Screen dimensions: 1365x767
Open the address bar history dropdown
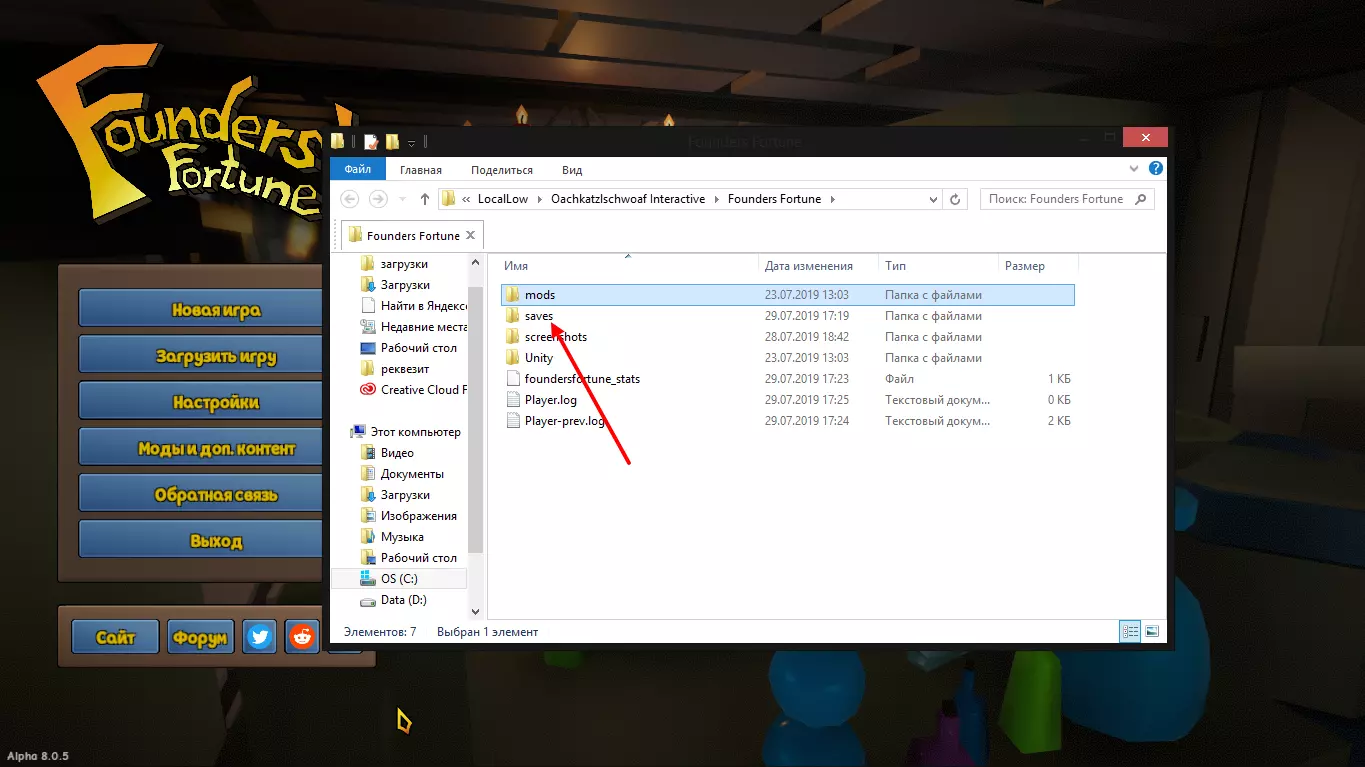coord(933,199)
